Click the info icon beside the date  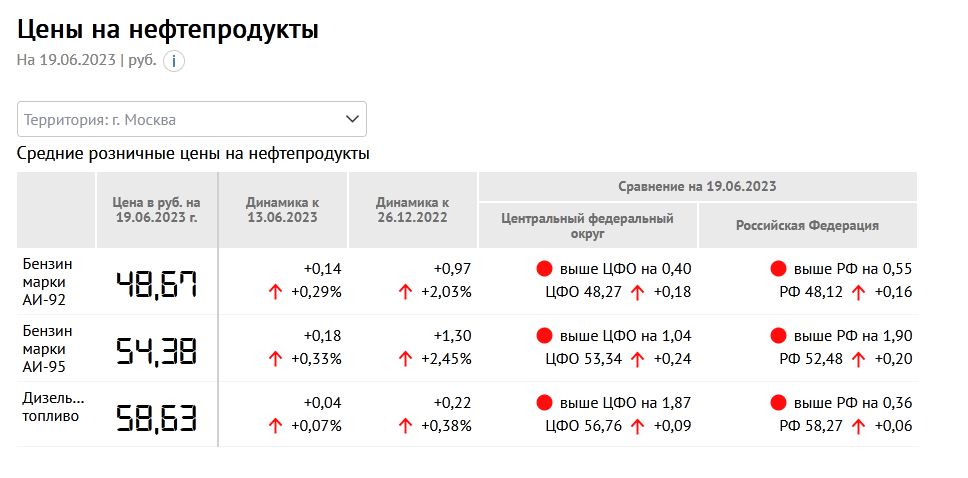point(174,61)
